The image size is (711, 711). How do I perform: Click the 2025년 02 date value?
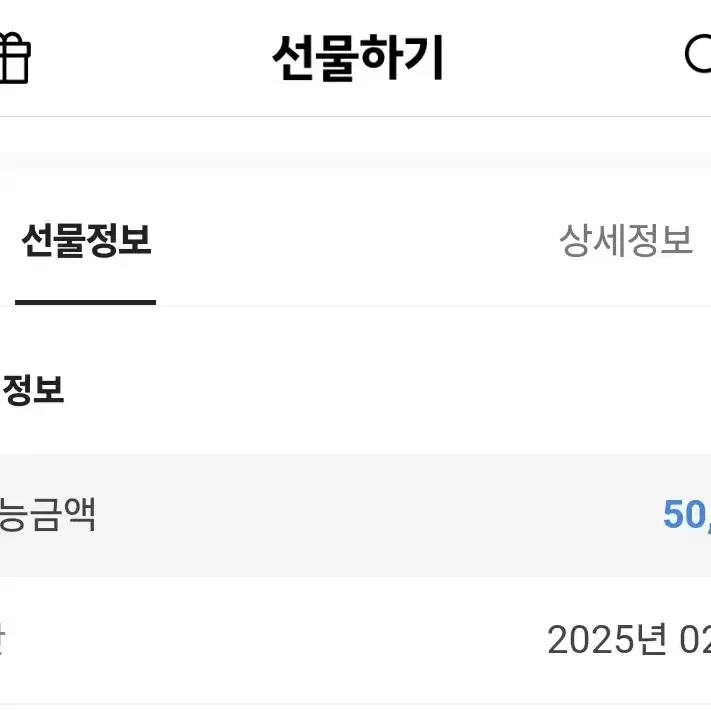coord(629,639)
